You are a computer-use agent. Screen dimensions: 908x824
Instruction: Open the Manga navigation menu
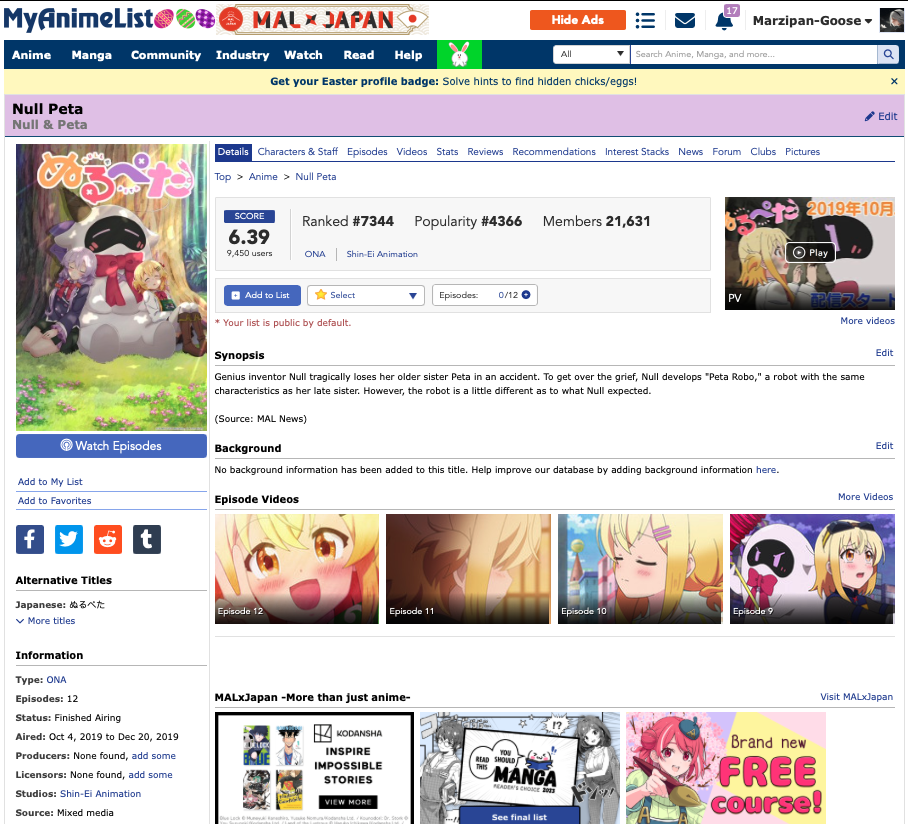[91, 55]
